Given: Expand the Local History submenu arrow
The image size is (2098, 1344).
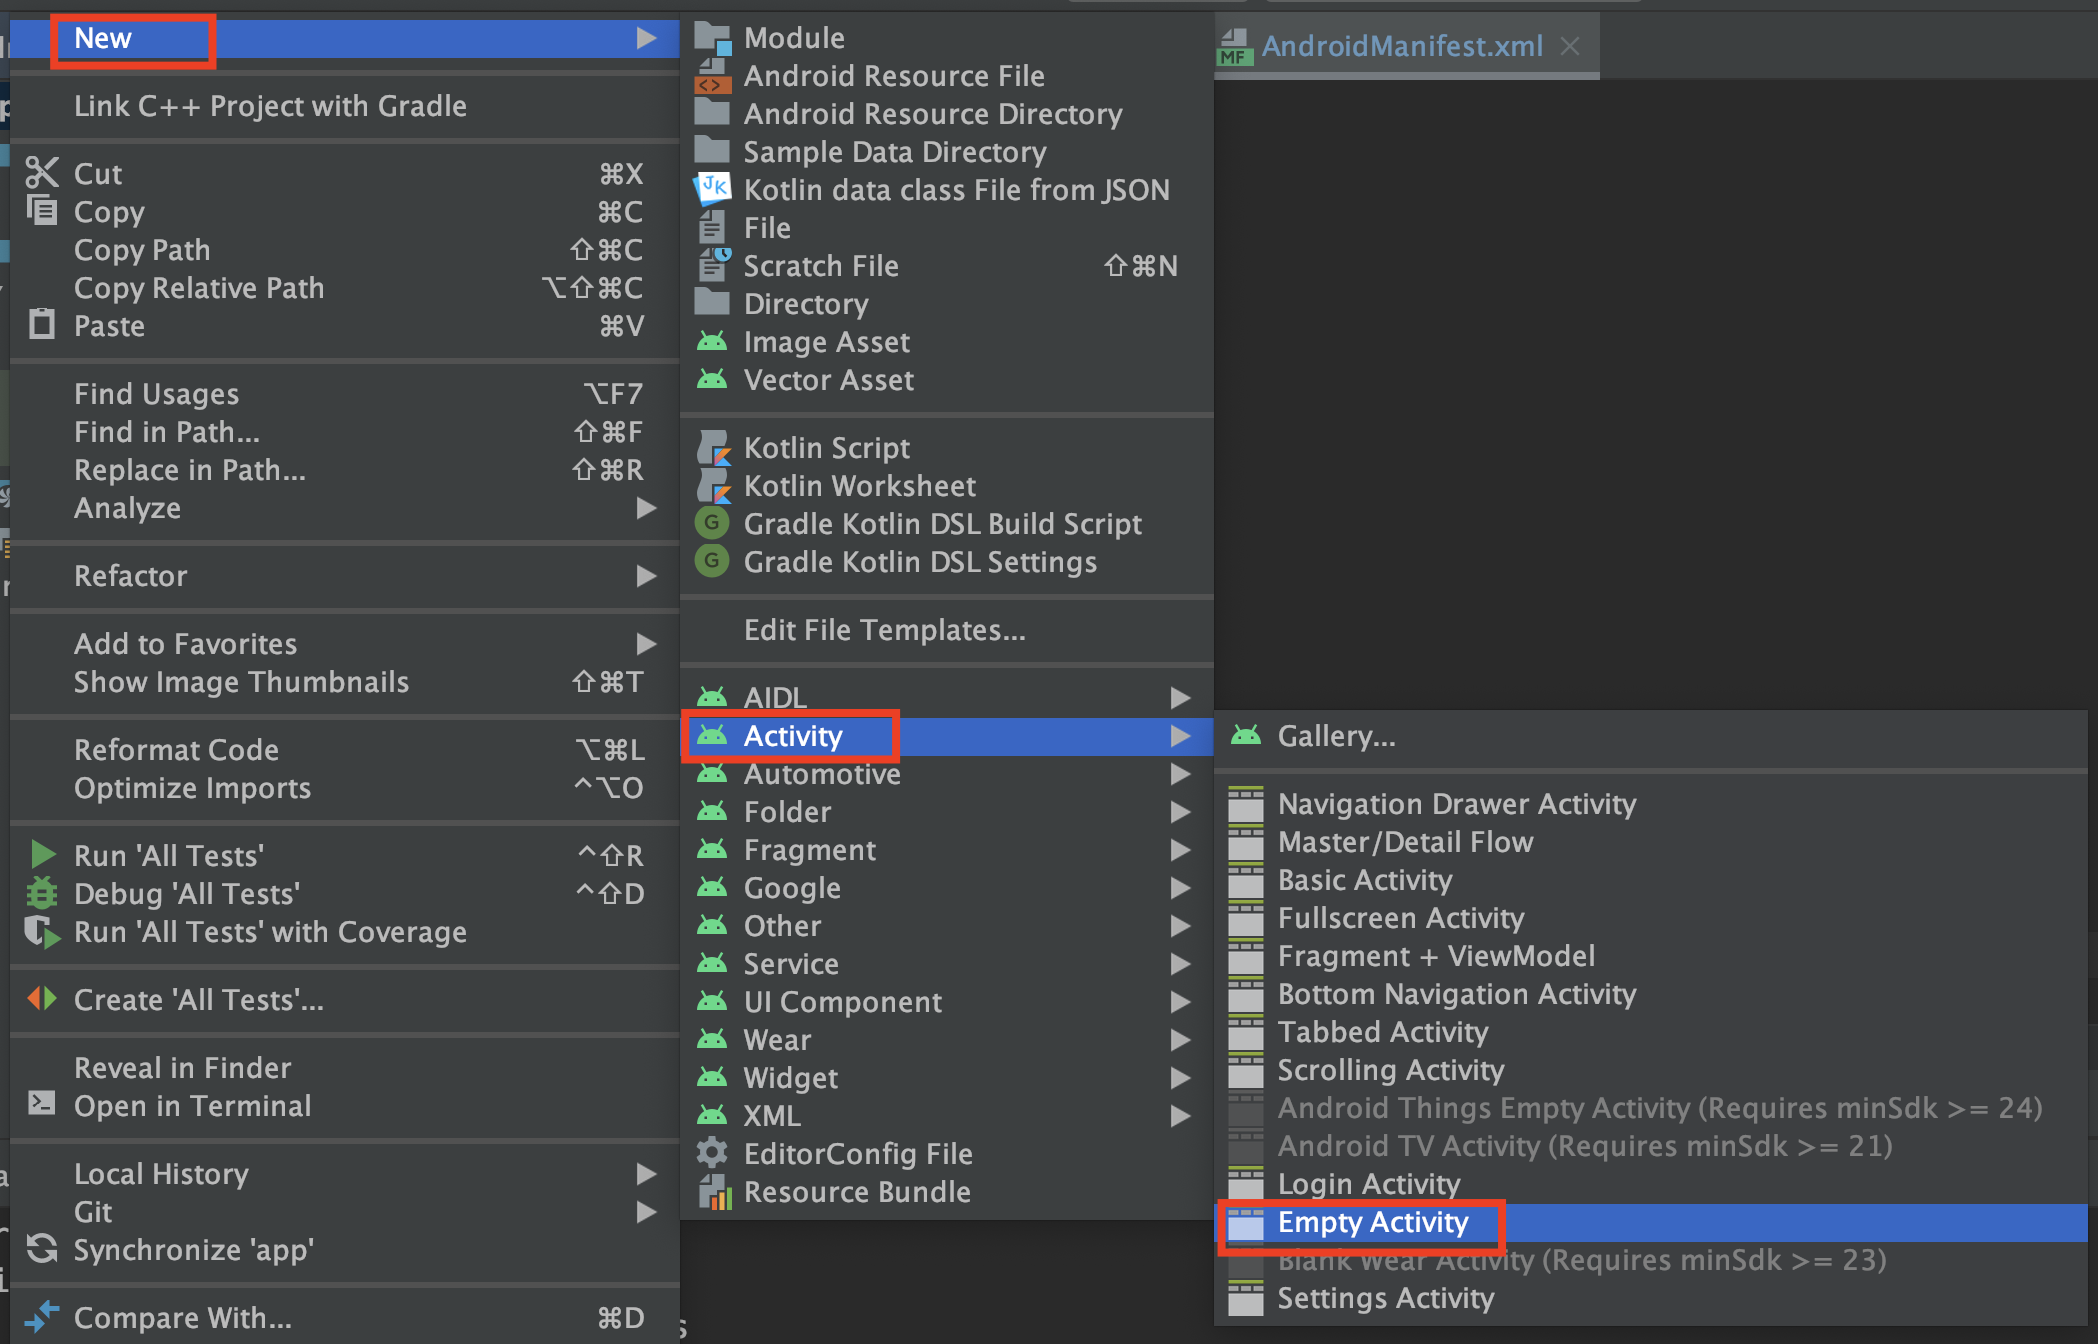Looking at the screenshot, I should [x=646, y=1174].
